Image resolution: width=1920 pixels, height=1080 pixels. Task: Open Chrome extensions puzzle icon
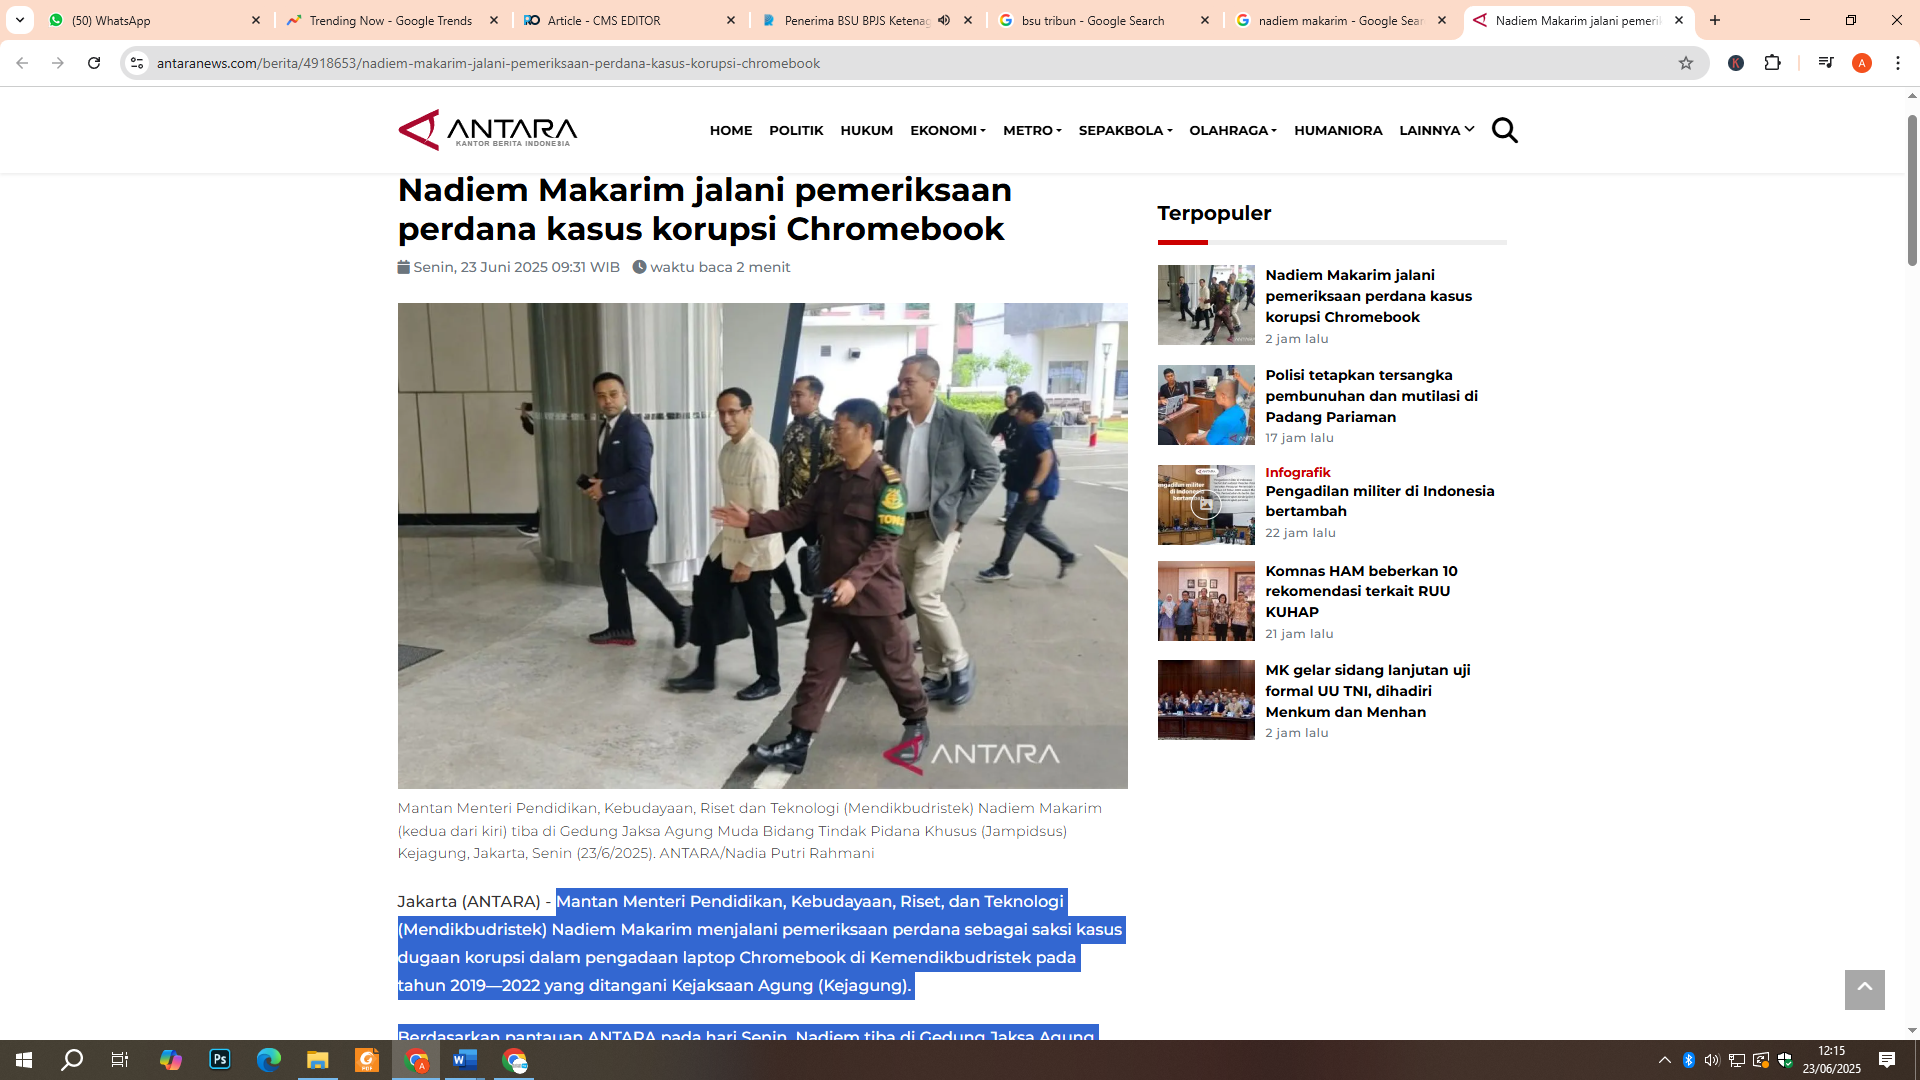[1772, 63]
